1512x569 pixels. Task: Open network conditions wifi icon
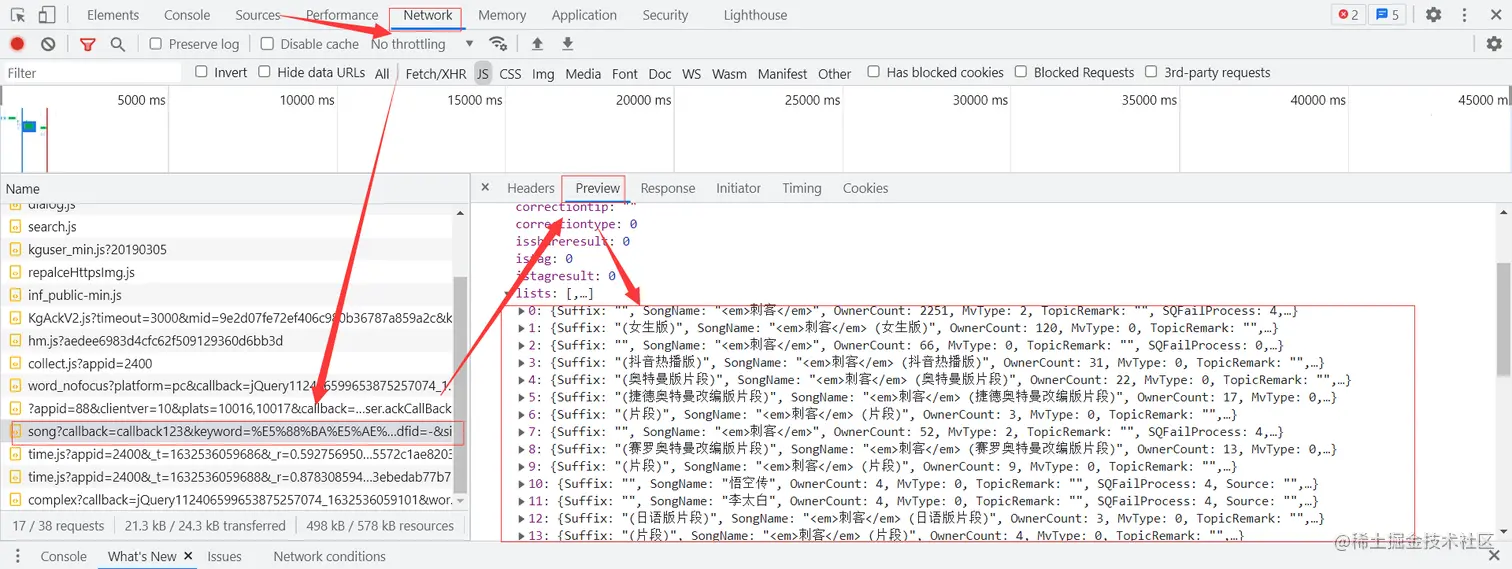[x=498, y=44]
